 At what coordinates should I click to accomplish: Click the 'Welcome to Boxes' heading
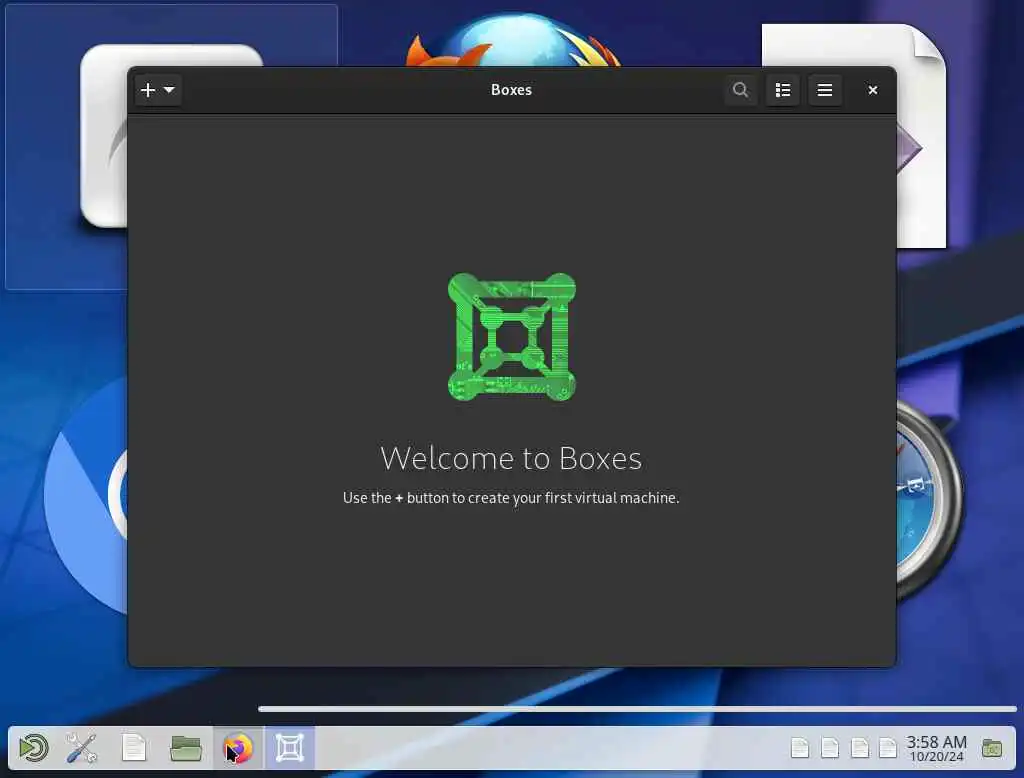(511, 459)
